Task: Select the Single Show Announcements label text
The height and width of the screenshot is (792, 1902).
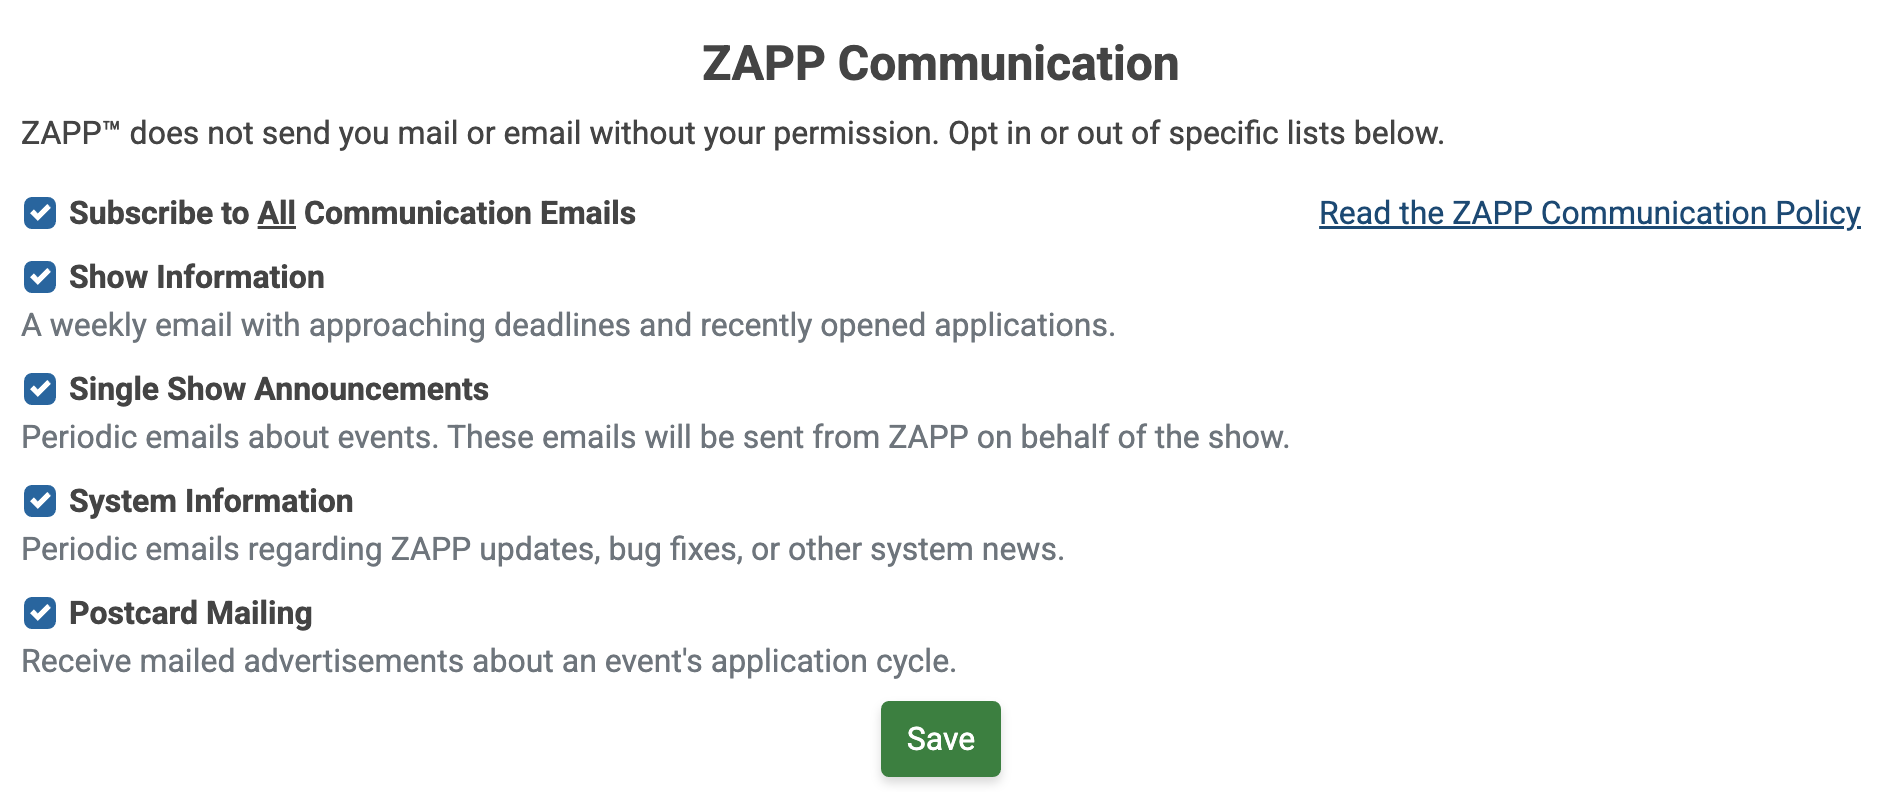Action: coord(278,389)
